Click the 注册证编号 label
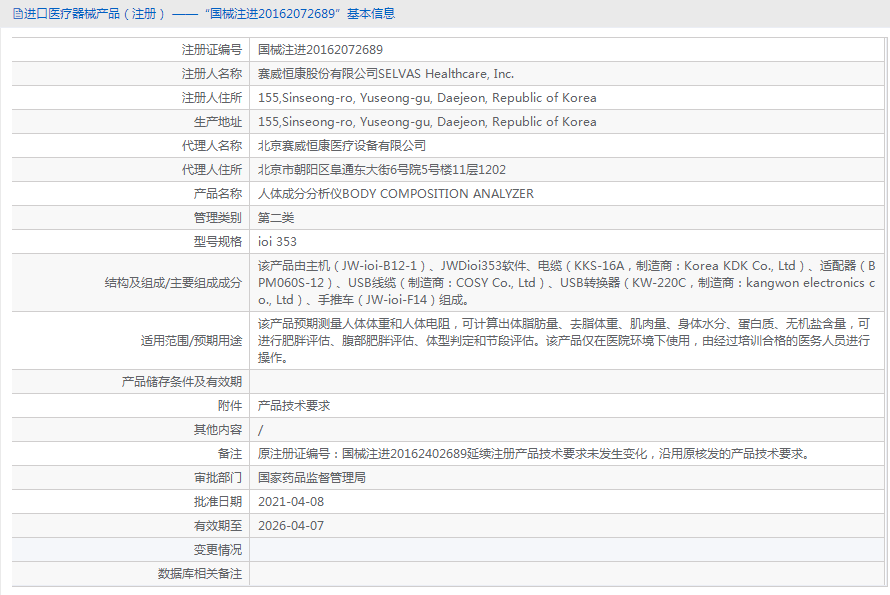 212,50
